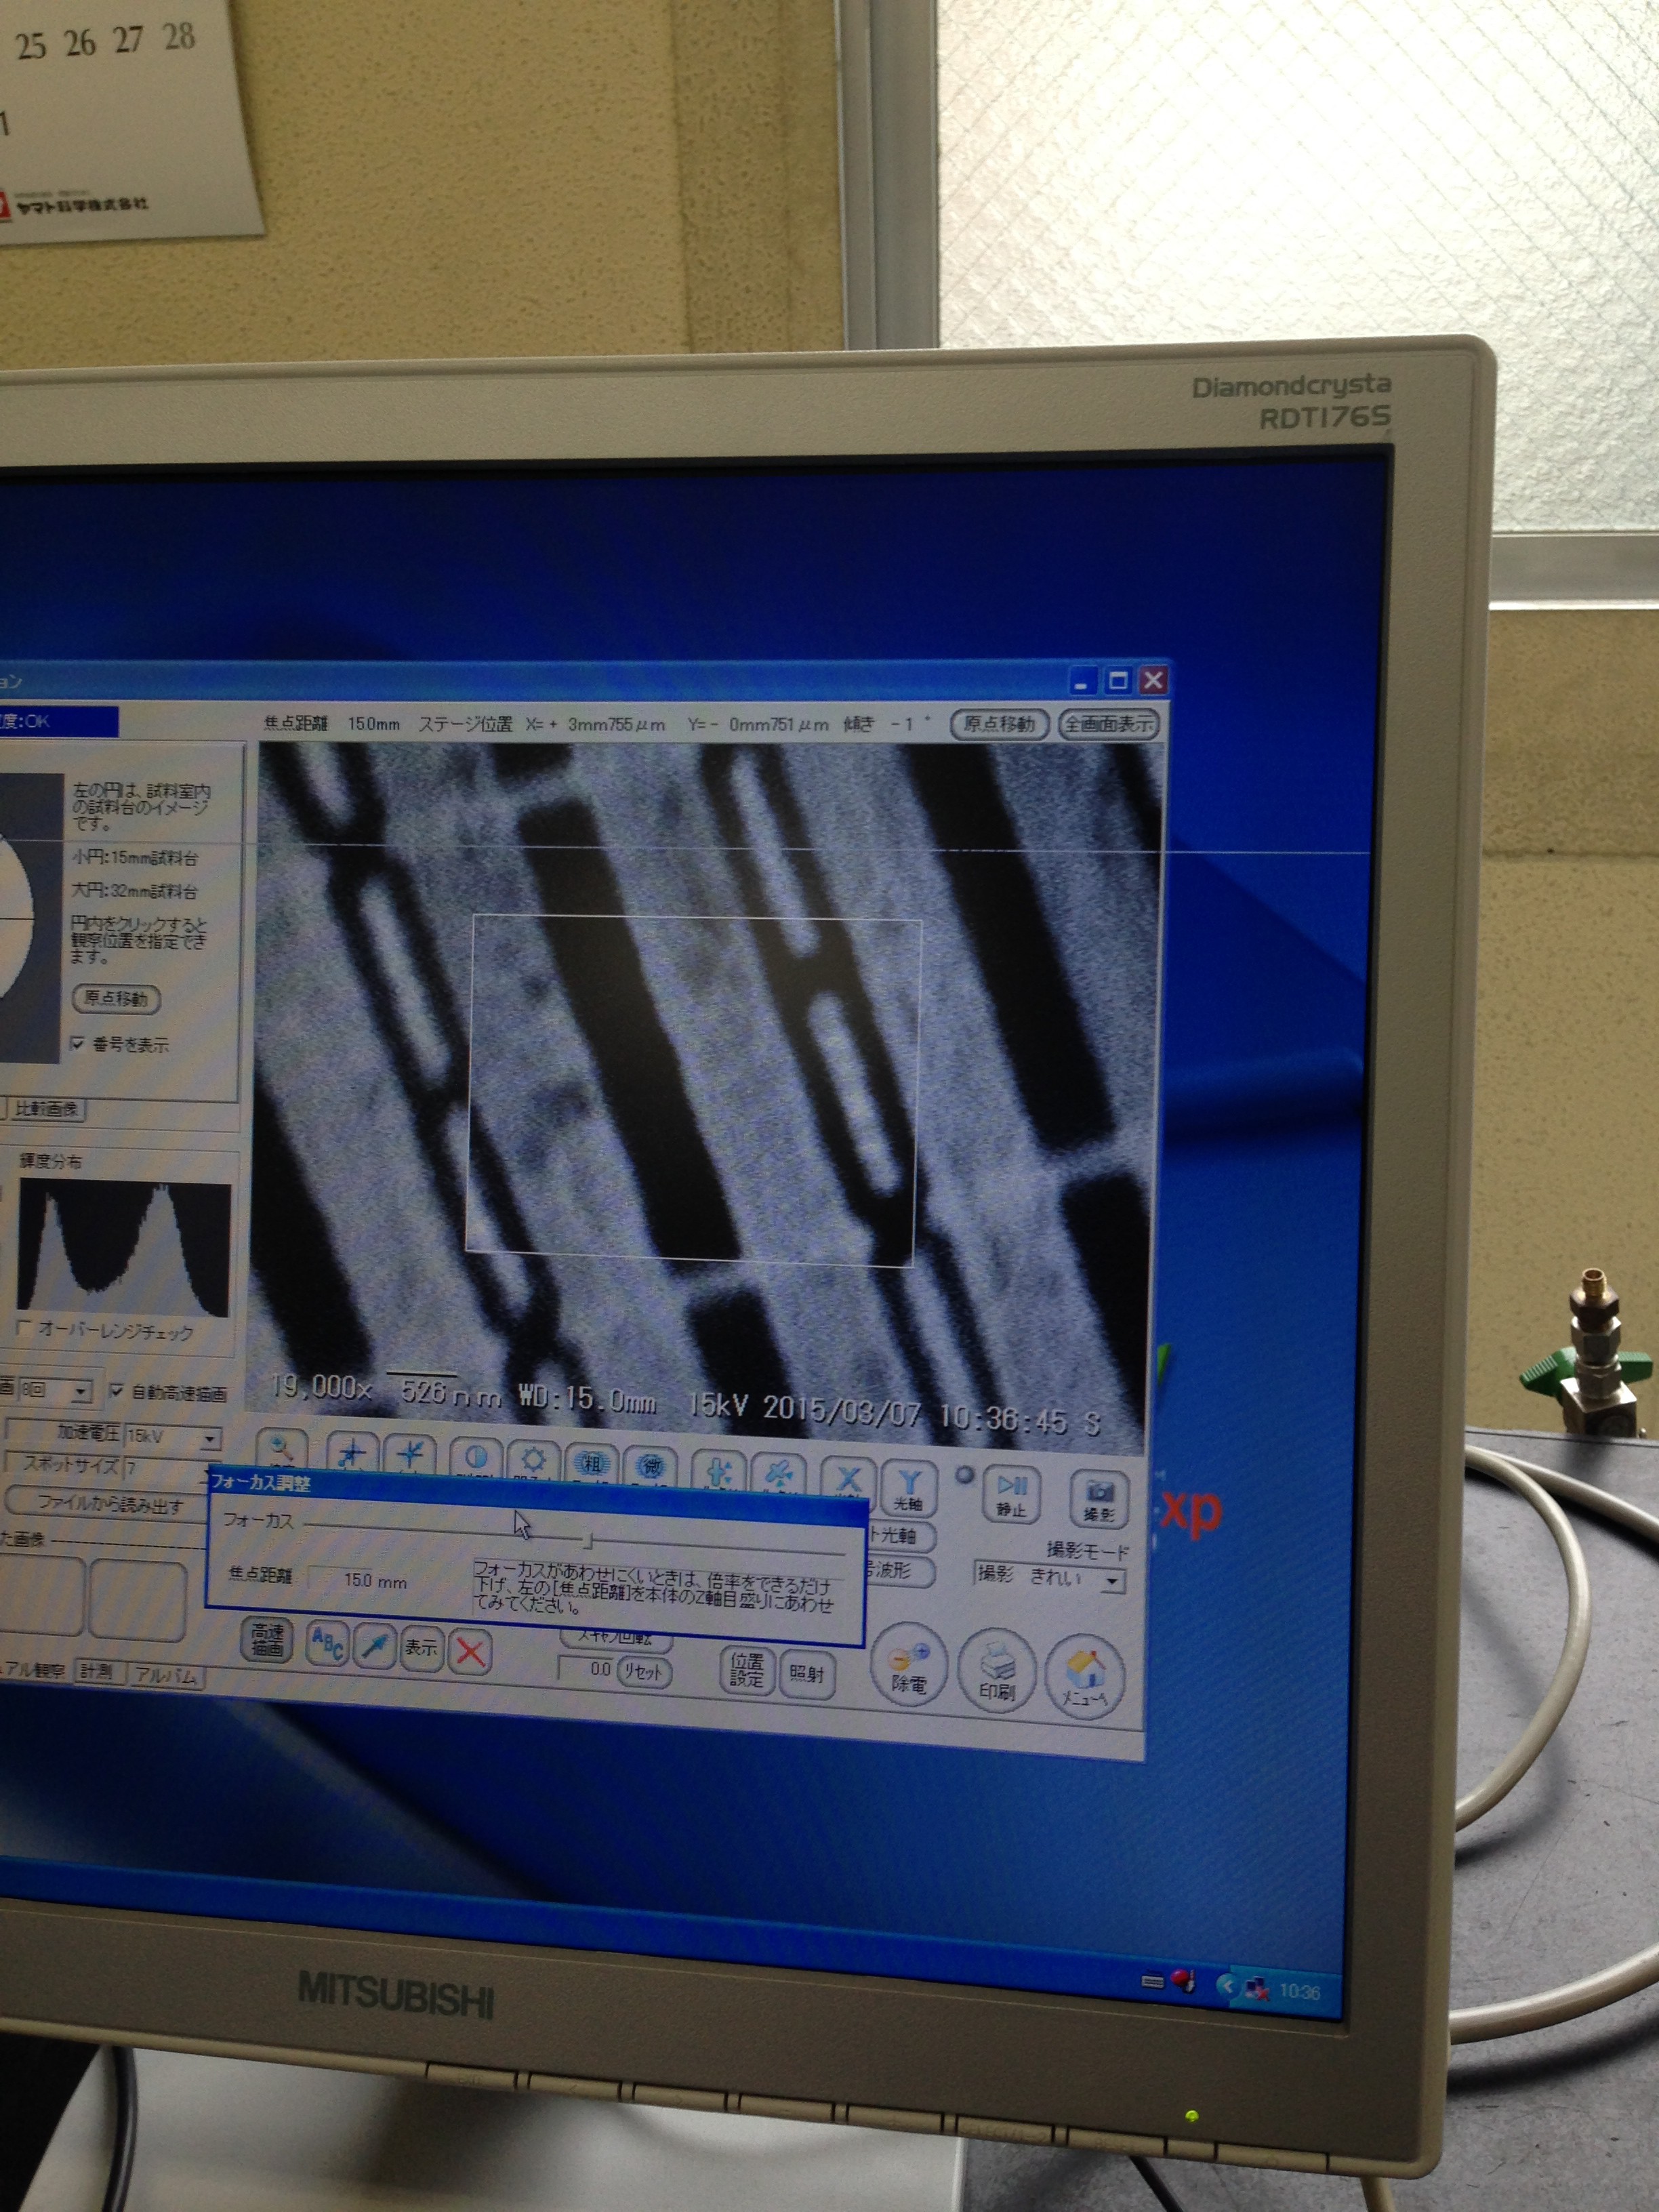Switch to the 比較画像 tab
The width and height of the screenshot is (1659, 2212).
pyautogui.click(x=47, y=1108)
